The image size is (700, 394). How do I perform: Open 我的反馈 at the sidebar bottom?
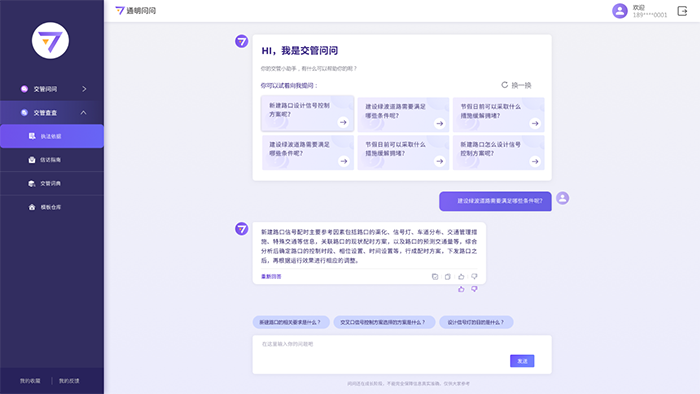(x=69, y=381)
